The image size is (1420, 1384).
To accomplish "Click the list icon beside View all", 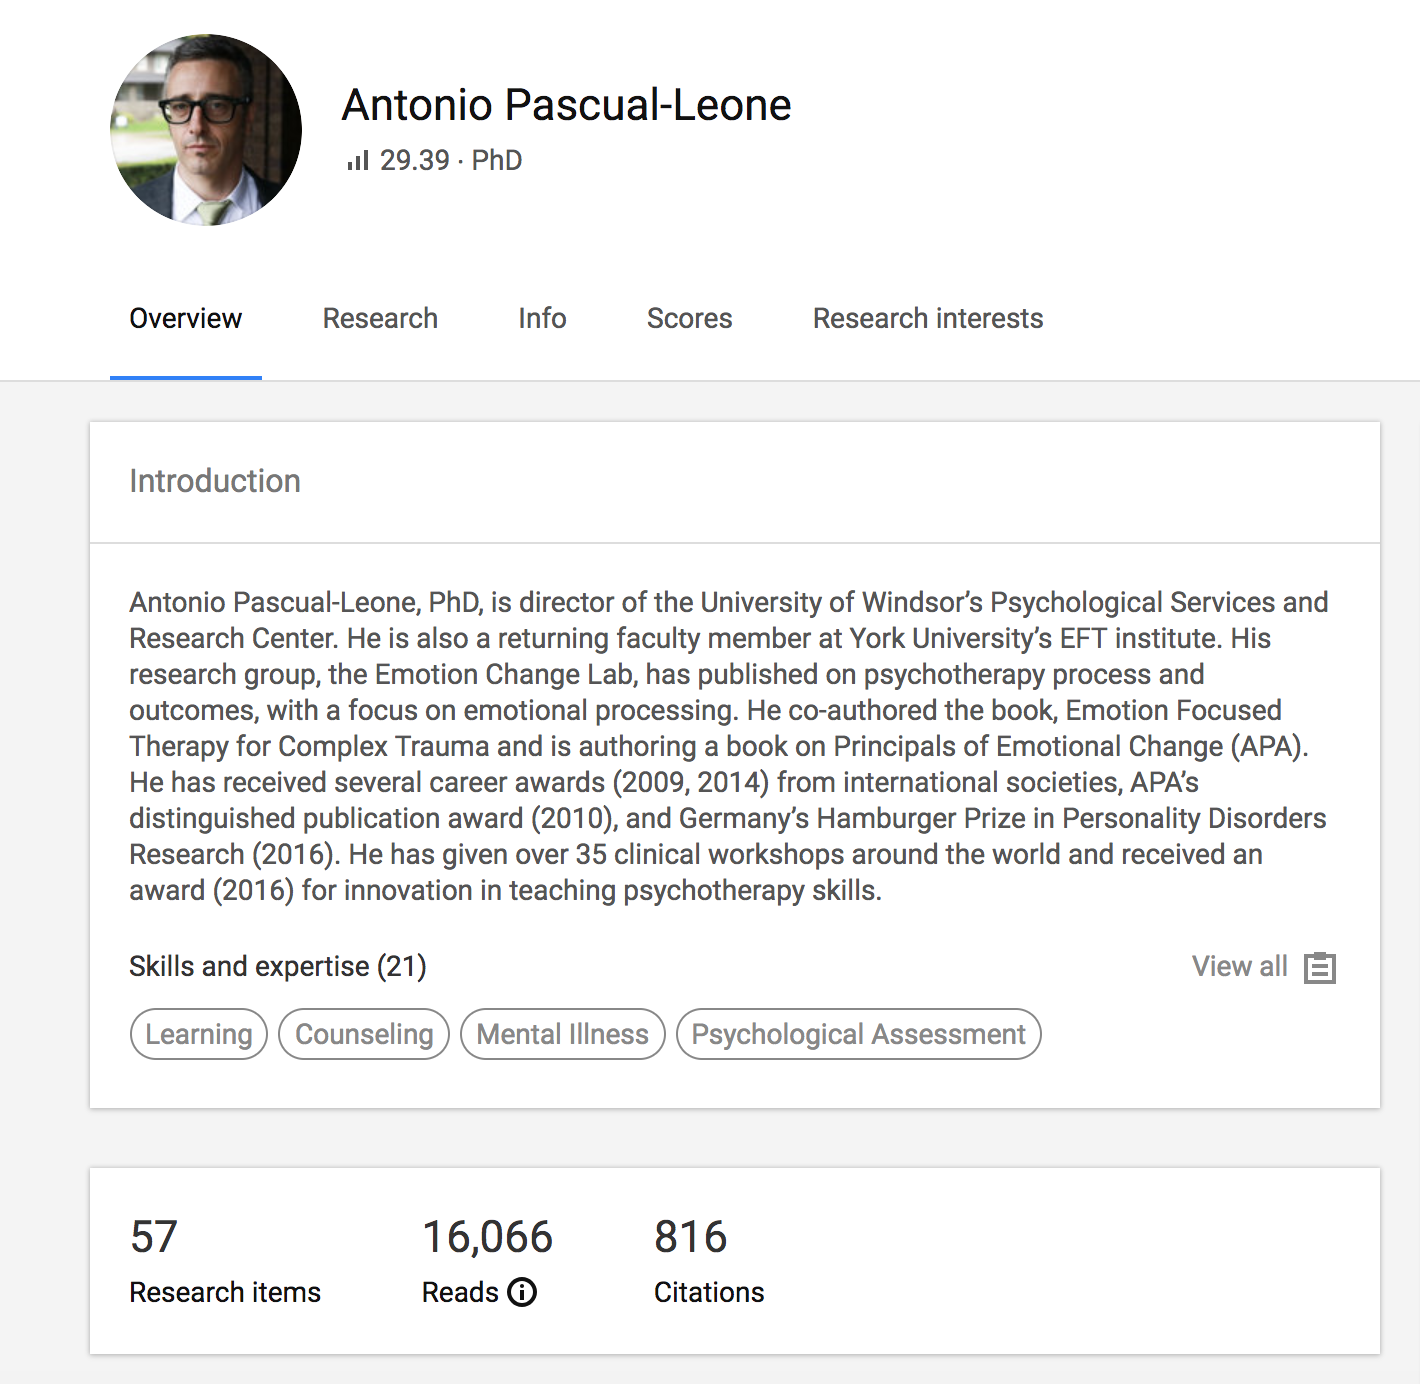I will pyautogui.click(x=1320, y=967).
